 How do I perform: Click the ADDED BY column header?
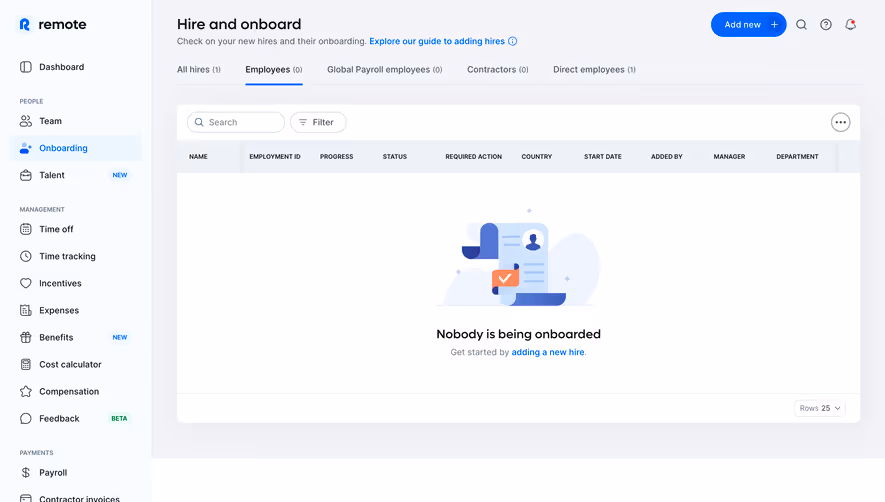point(667,156)
